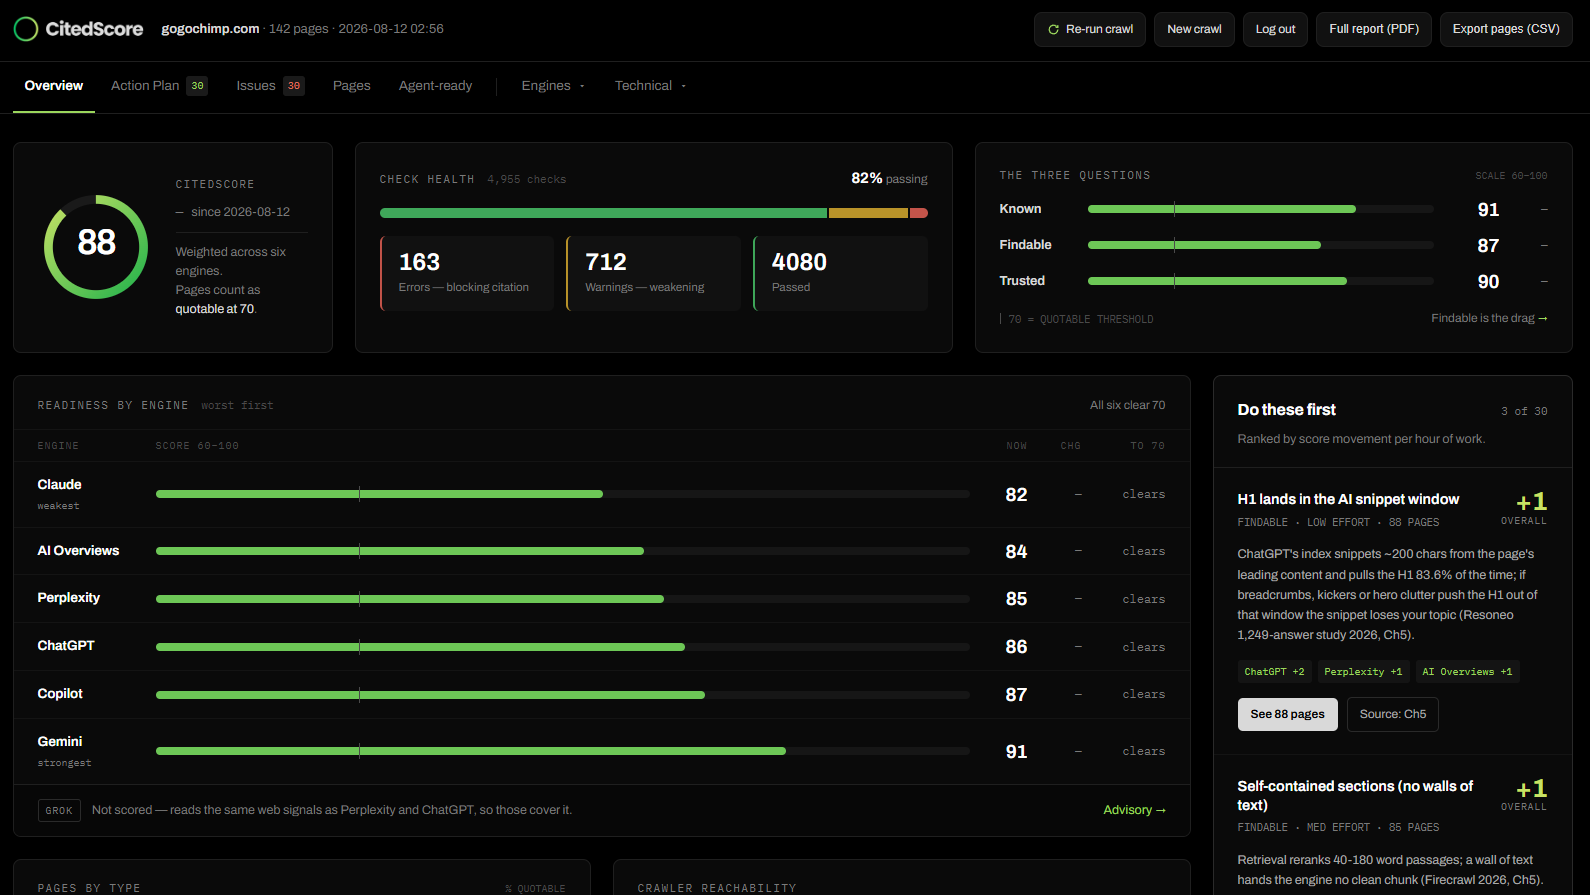This screenshot has width=1590, height=895.
Task: Click the Known score bar
Action: pyautogui.click(x=1260, y=209)
